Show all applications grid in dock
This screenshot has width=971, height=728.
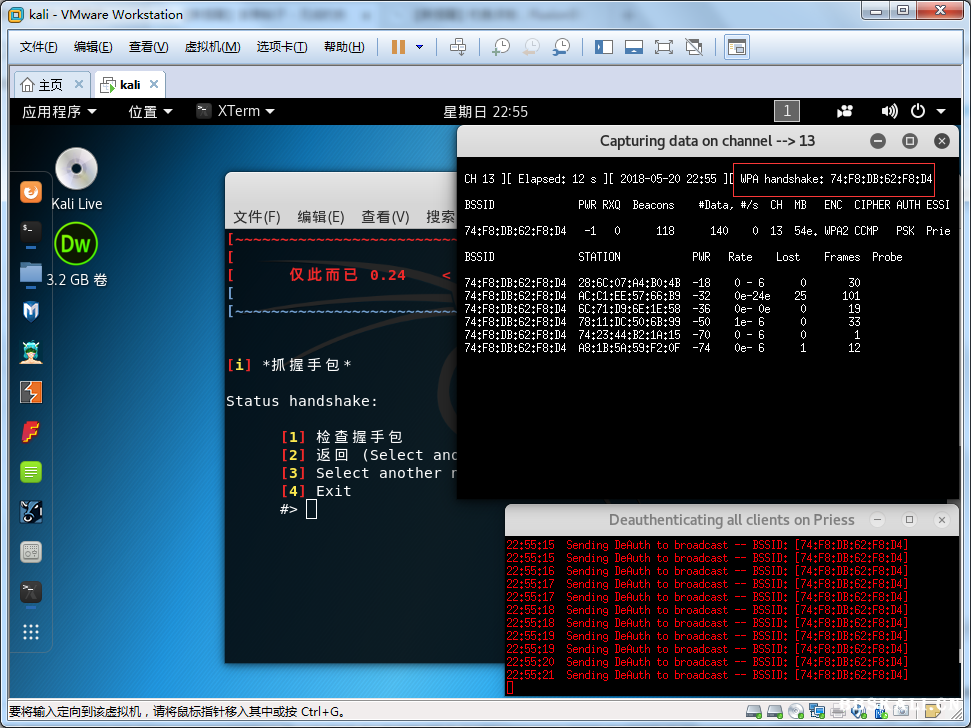(31, 632)
